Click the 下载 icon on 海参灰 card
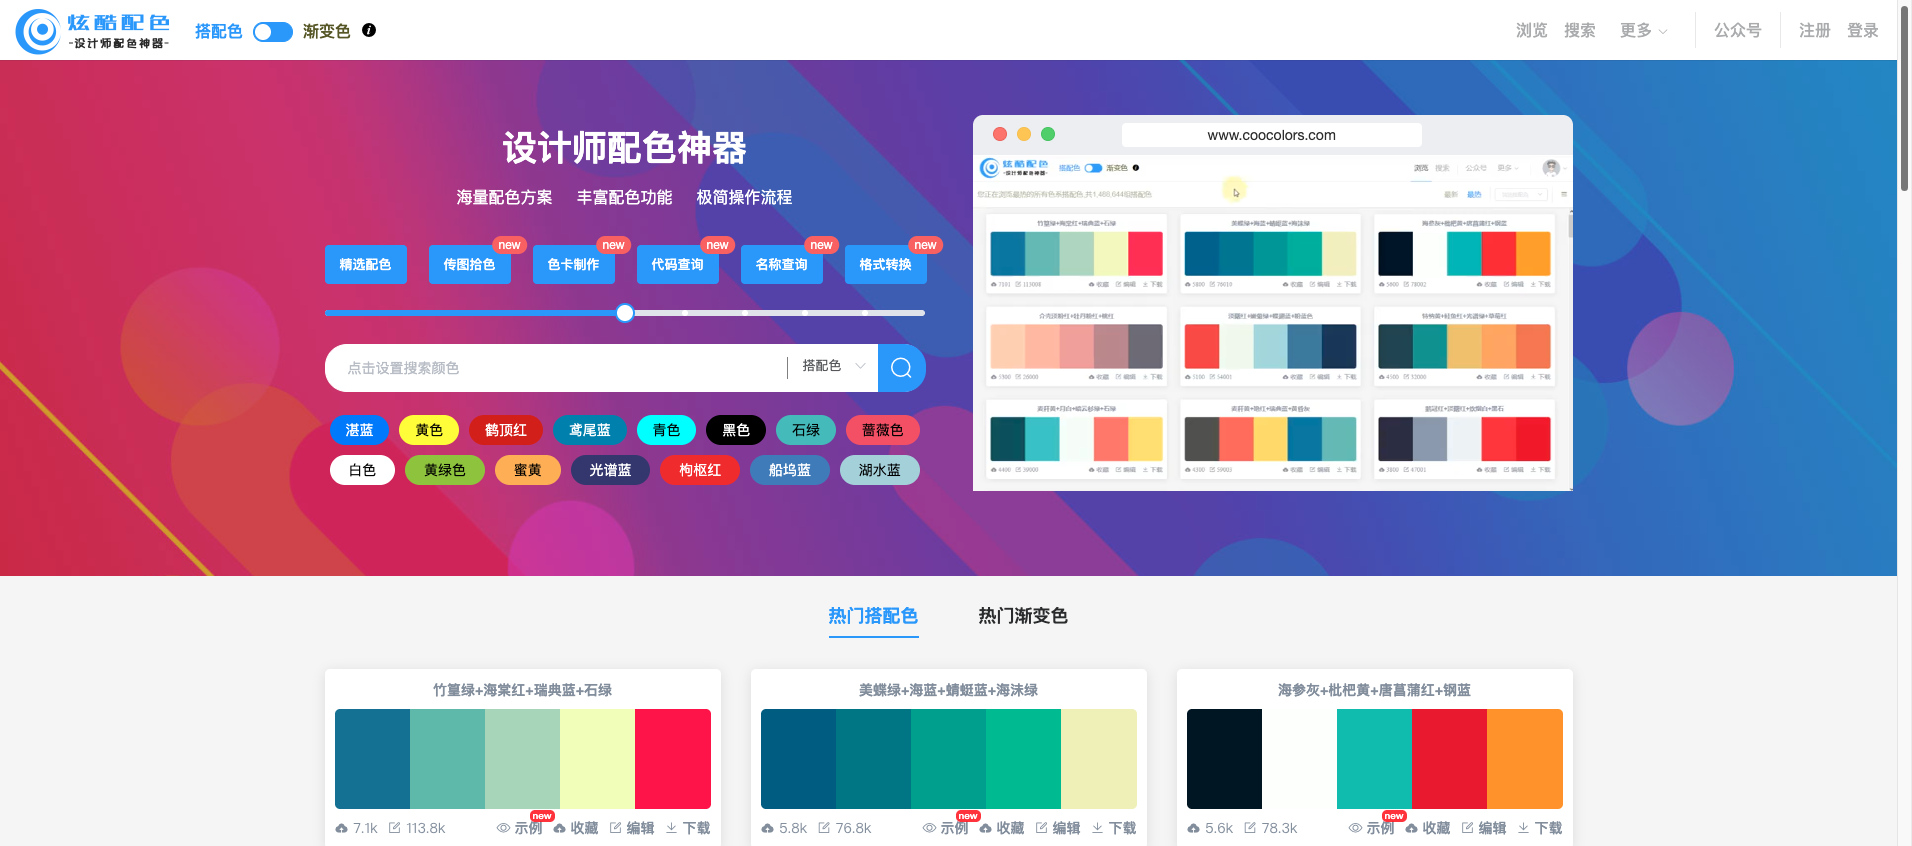The height and width of the screenshot is (846, 1912). 1524,828
